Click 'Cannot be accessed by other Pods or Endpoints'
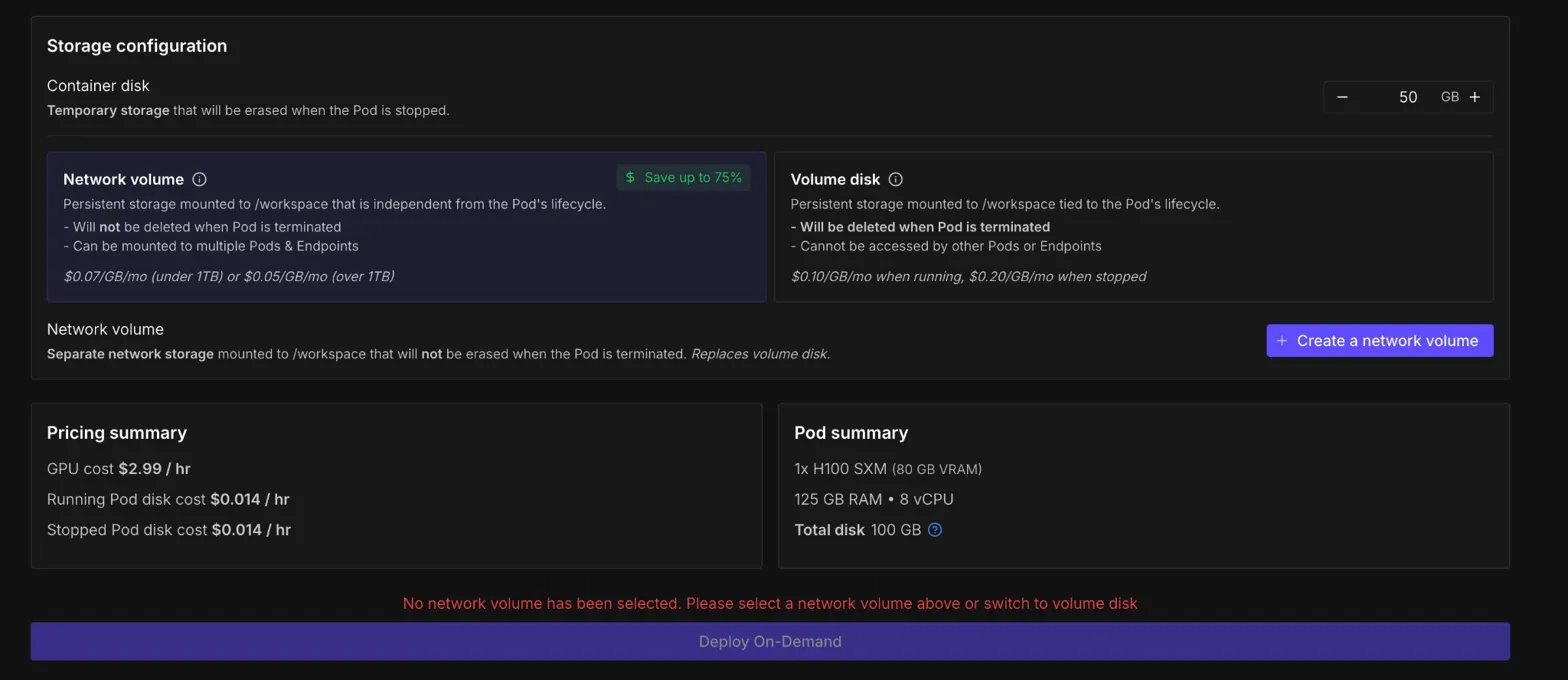 coord(946,246)
